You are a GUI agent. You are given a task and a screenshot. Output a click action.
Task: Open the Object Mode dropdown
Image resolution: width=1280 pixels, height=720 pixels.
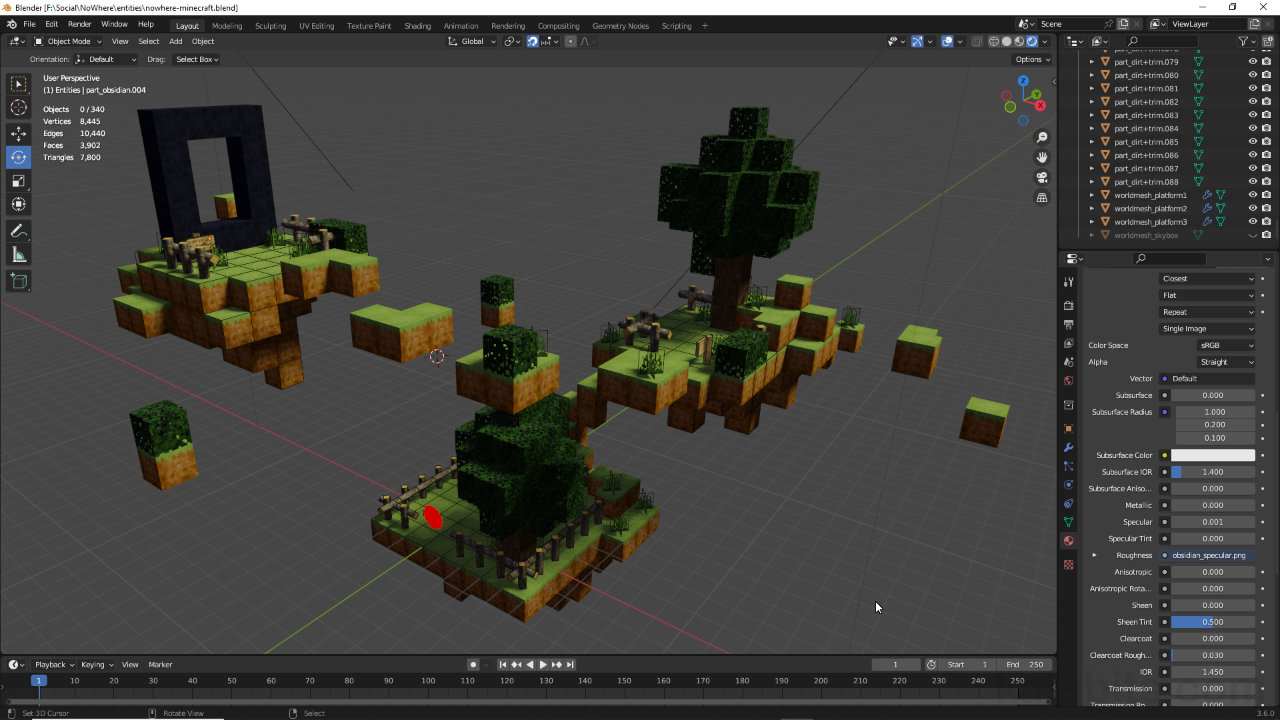coord(69,41)
